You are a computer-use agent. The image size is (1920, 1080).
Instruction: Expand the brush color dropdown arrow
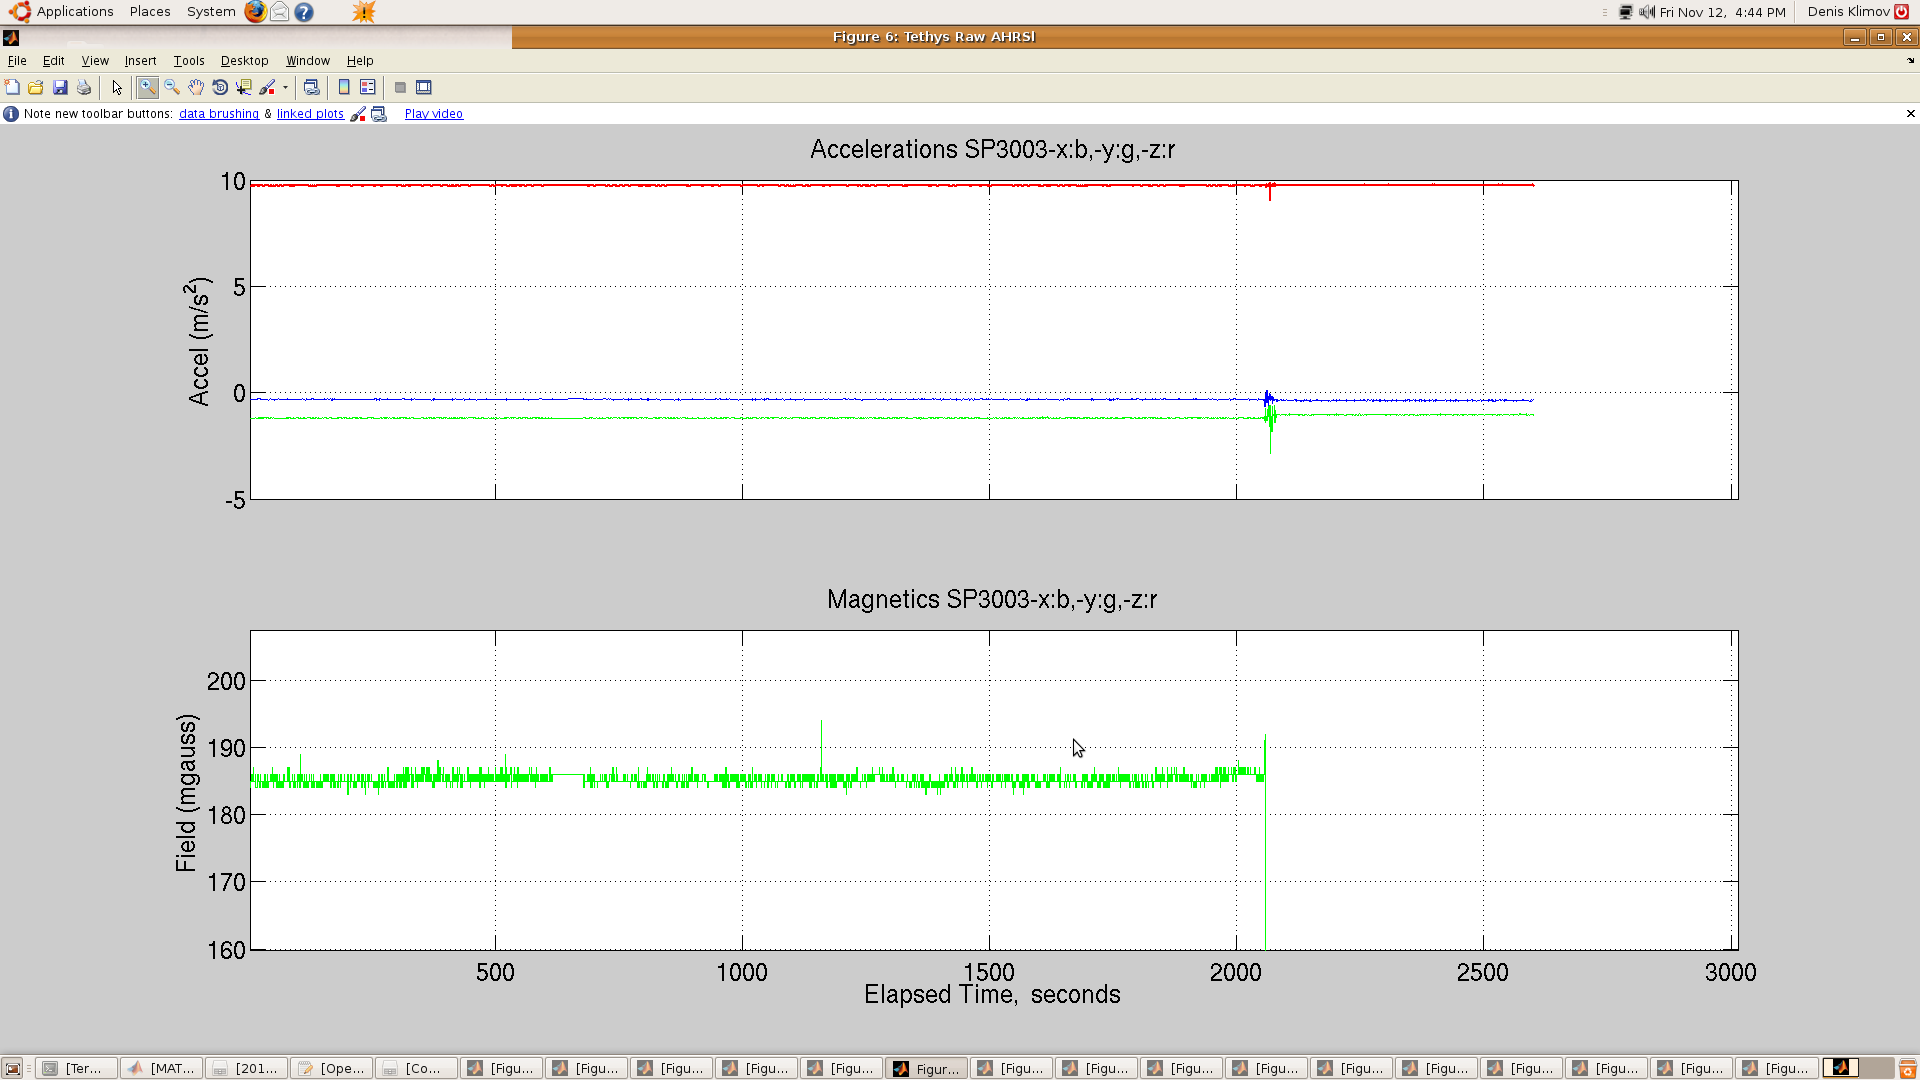(285, 88)
